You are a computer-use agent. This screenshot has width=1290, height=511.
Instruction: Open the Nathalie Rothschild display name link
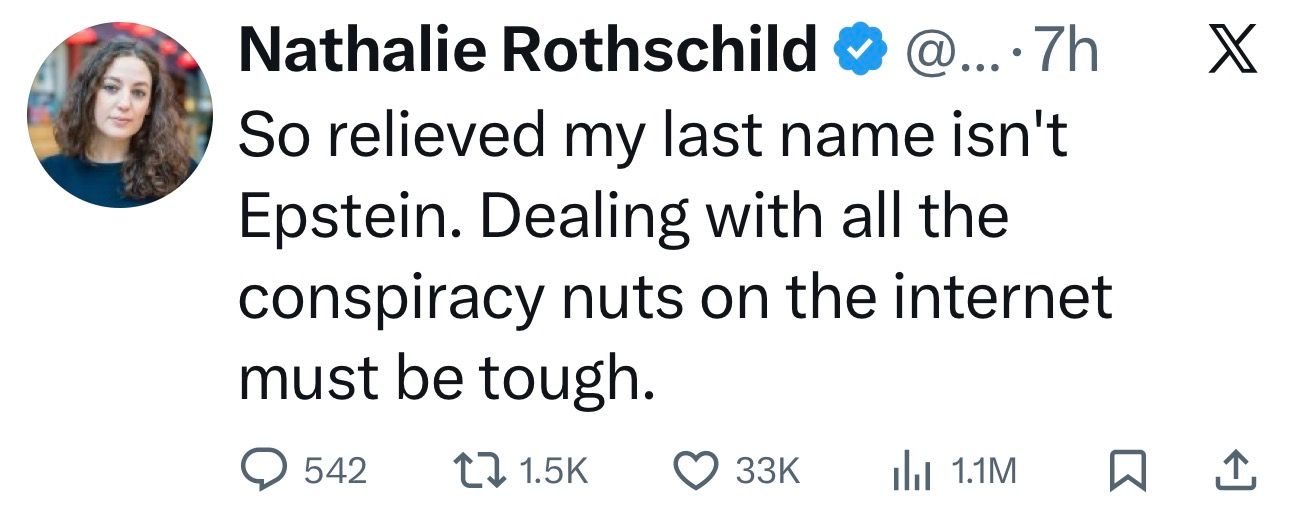coord(527,52)
